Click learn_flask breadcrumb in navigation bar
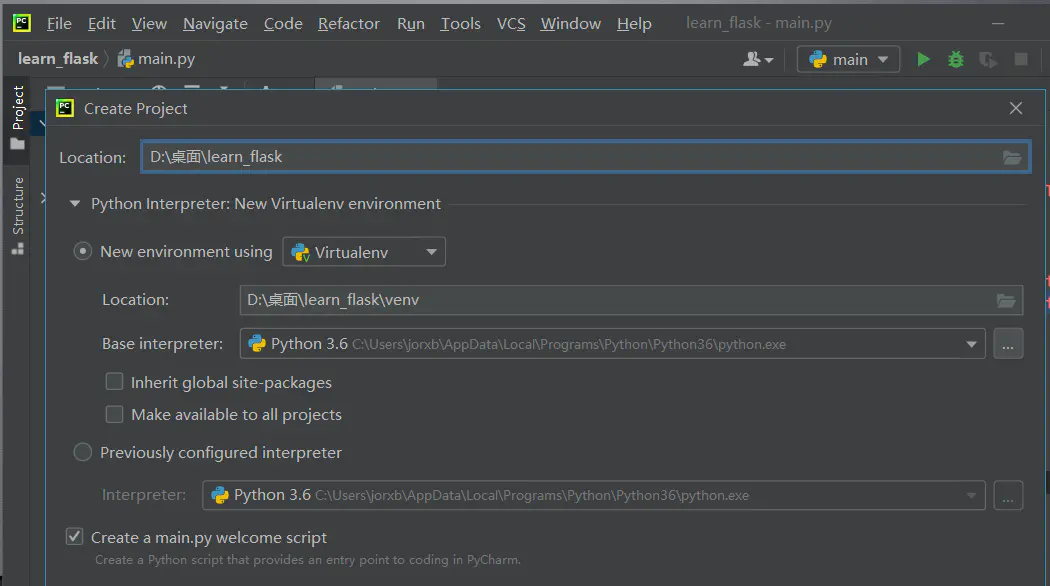 pos(58,59)
